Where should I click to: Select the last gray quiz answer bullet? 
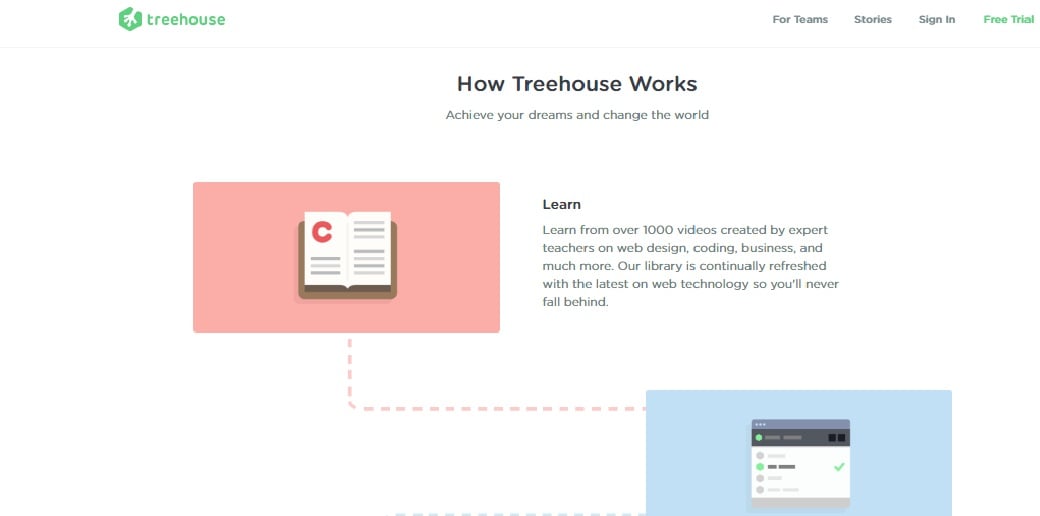760,490
